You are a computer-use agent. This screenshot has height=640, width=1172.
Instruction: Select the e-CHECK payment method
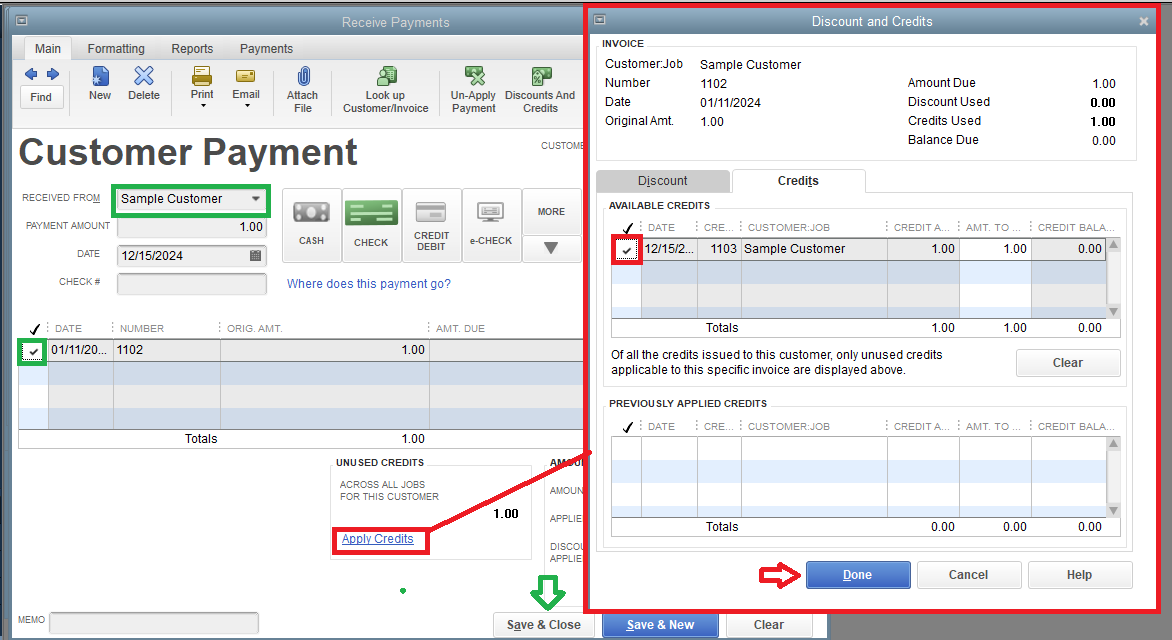pos(491,224)
